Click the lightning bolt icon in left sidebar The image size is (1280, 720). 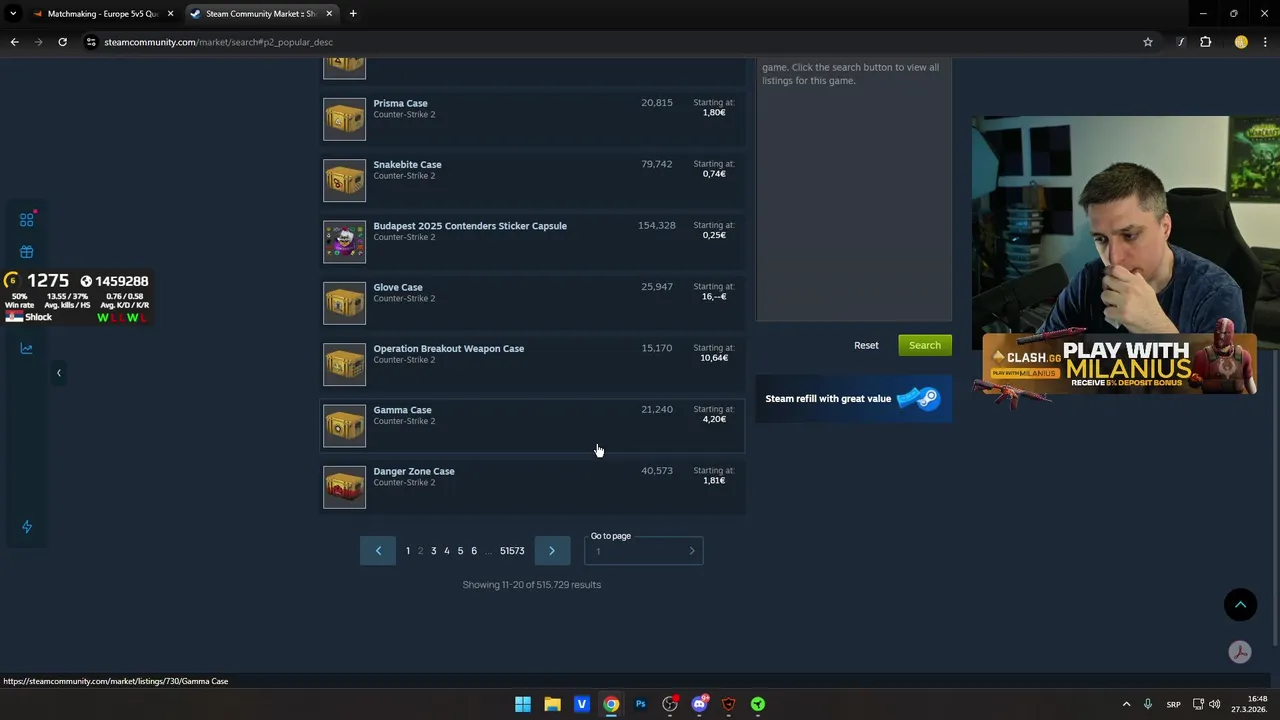tap(27, 527)
